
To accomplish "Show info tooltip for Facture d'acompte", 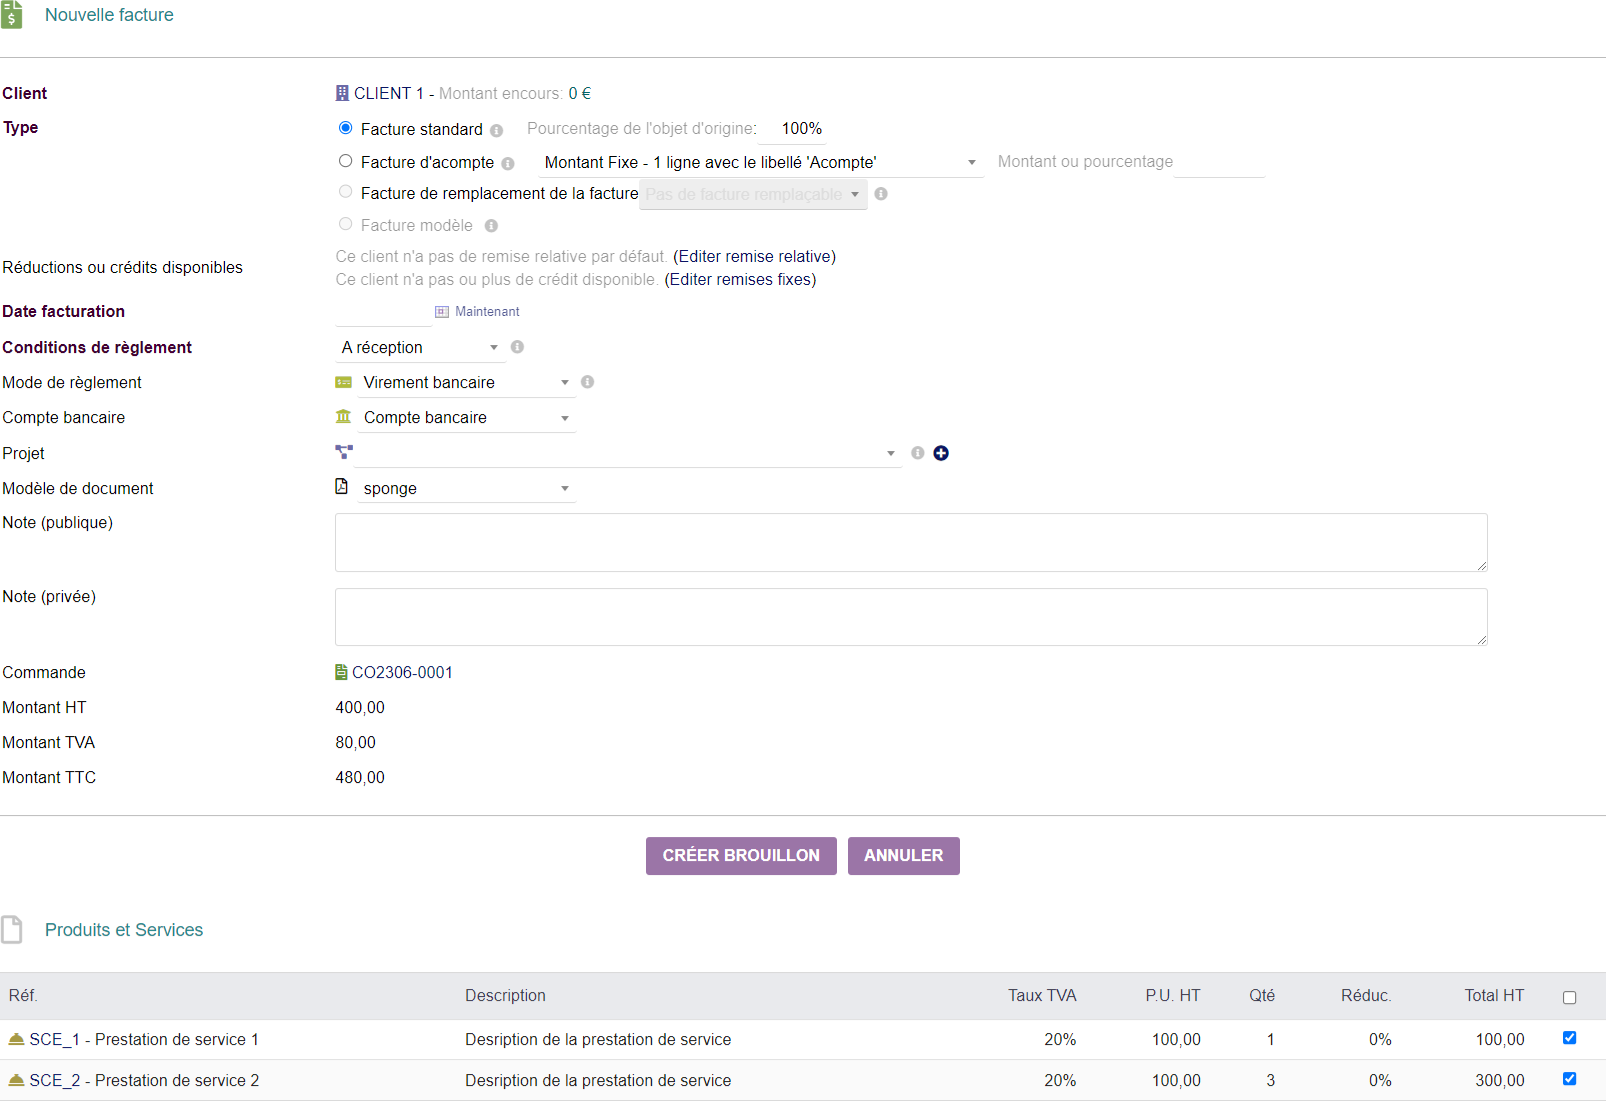I will [x=508, y=163].
